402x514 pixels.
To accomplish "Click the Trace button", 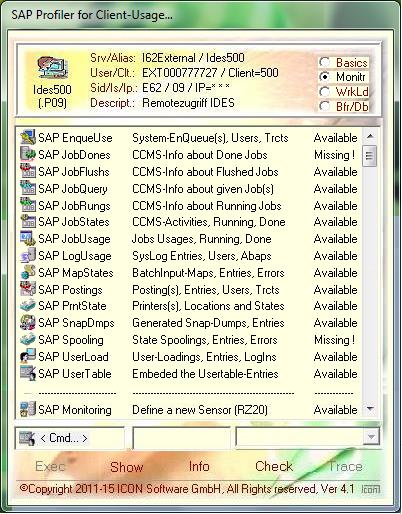I will coord(345,466).
